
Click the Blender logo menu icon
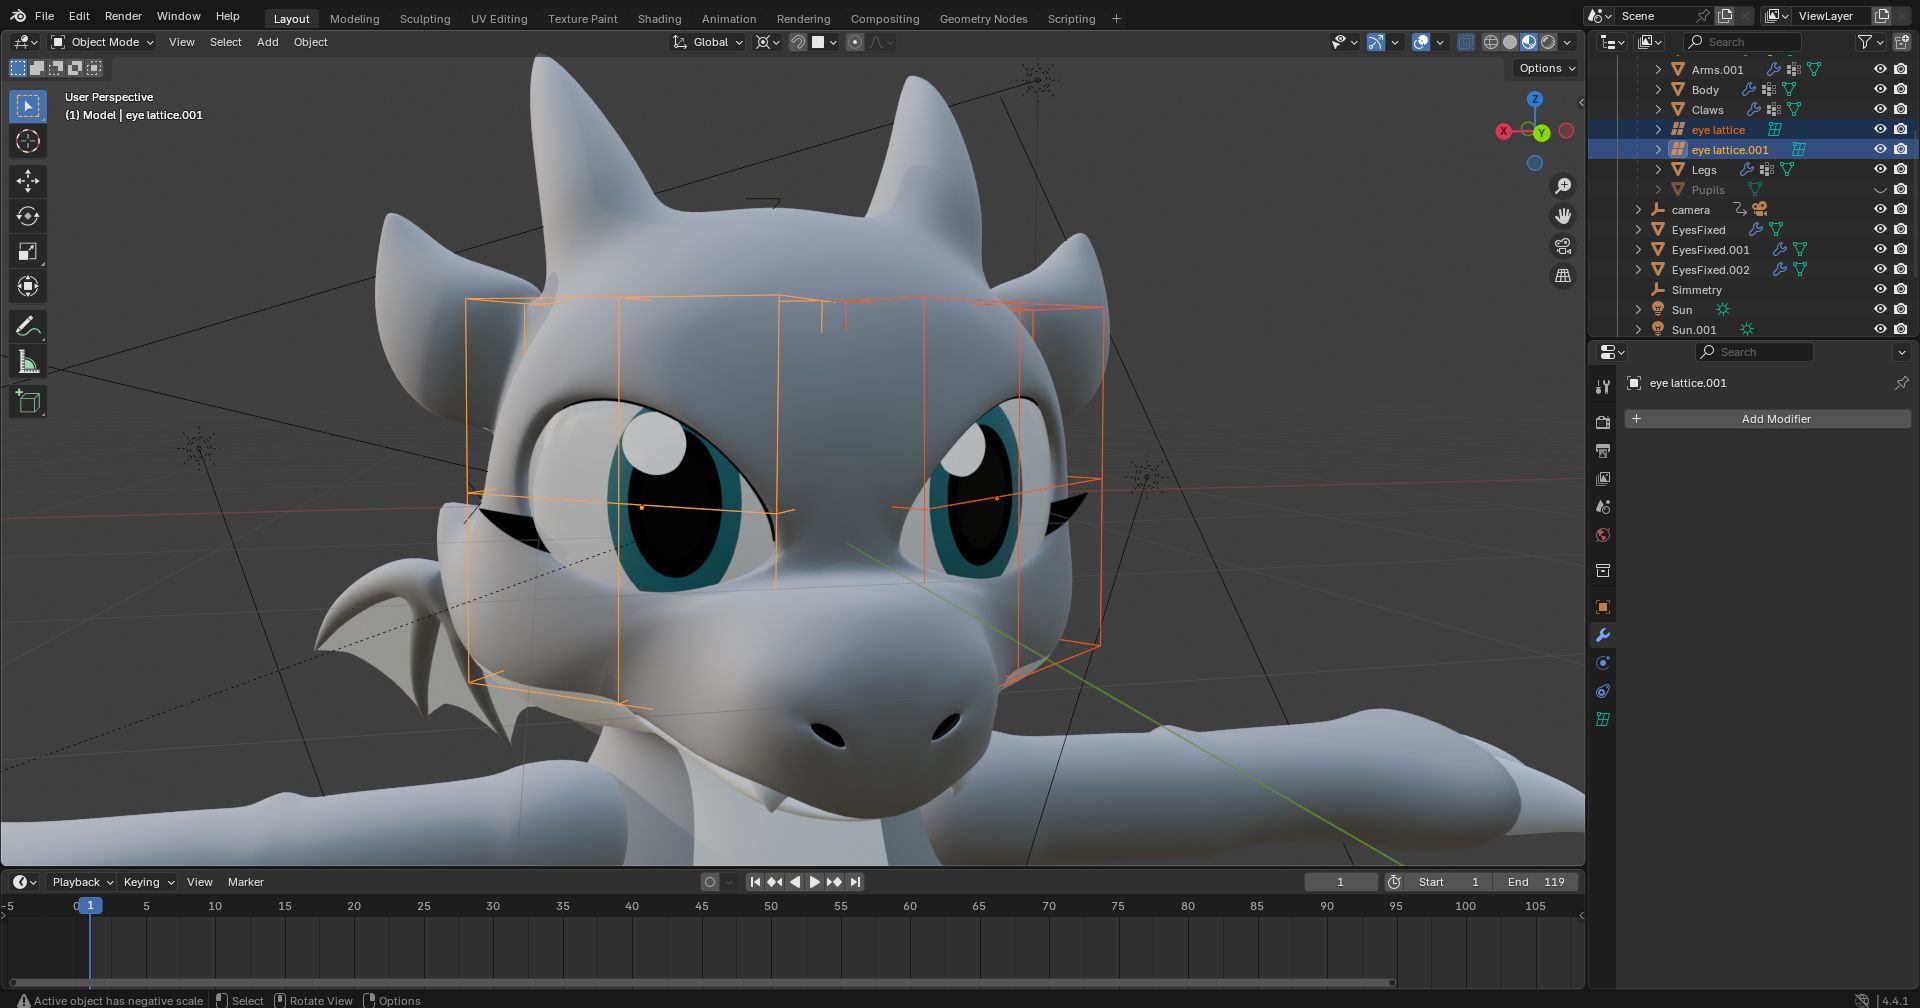pos(18,16)
